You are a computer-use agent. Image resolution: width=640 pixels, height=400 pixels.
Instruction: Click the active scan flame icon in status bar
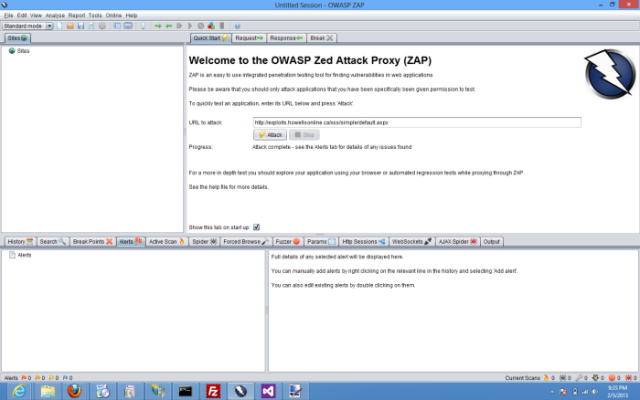546,378
